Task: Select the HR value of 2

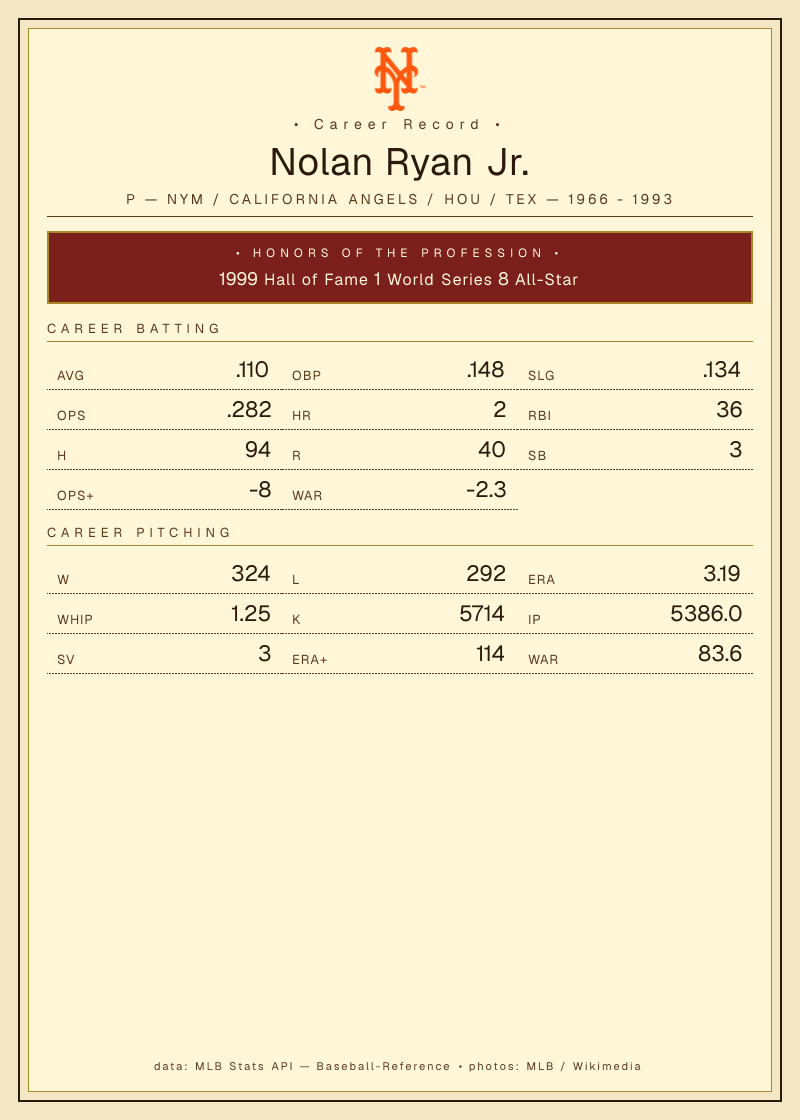Action: [499, 409]
